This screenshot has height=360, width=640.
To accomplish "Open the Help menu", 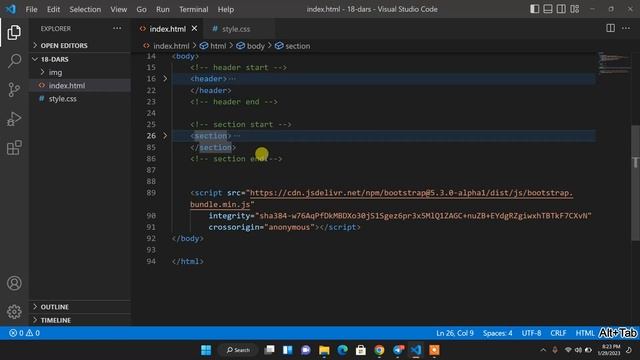I will coord(226,9).
